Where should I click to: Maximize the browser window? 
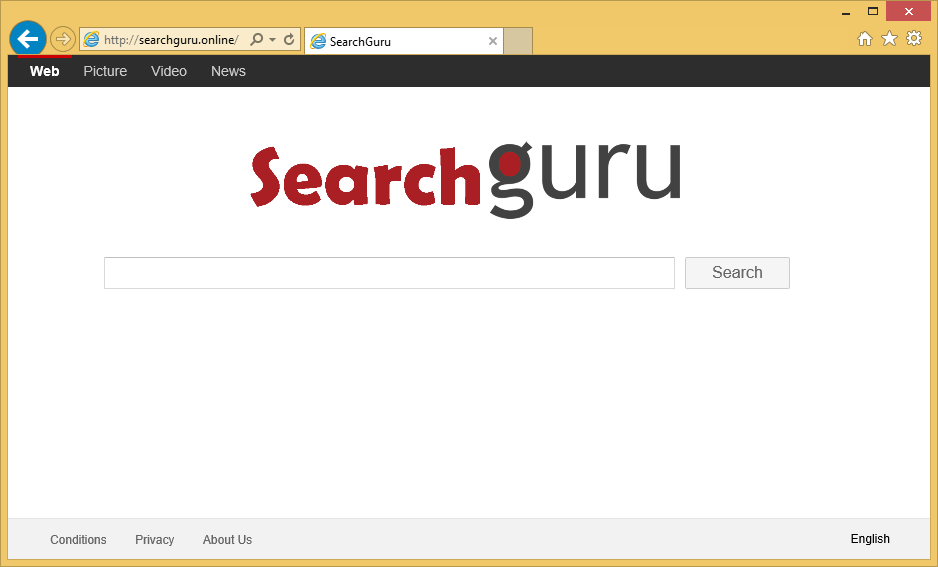tap(873, 11)
